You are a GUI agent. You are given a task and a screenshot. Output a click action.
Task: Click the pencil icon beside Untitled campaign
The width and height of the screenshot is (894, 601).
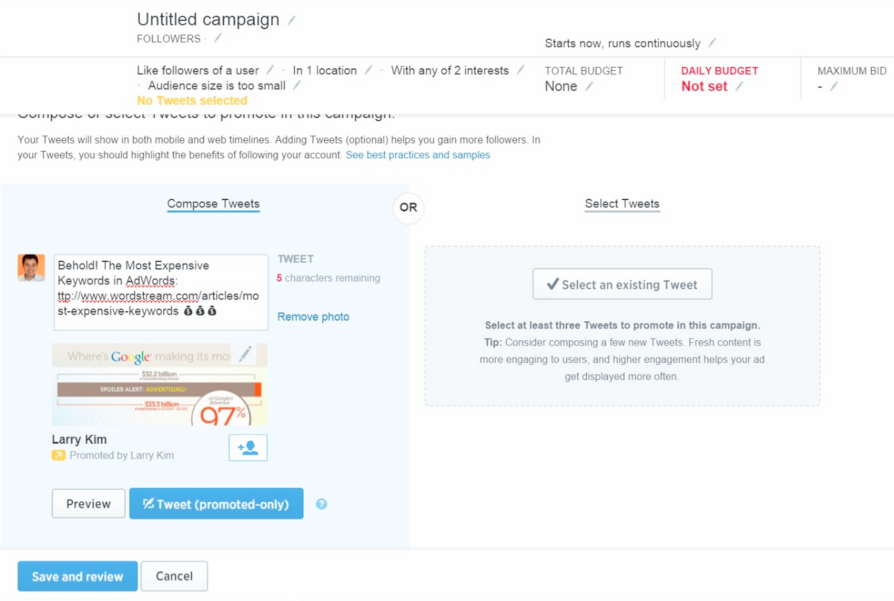(x=292, y=20)
